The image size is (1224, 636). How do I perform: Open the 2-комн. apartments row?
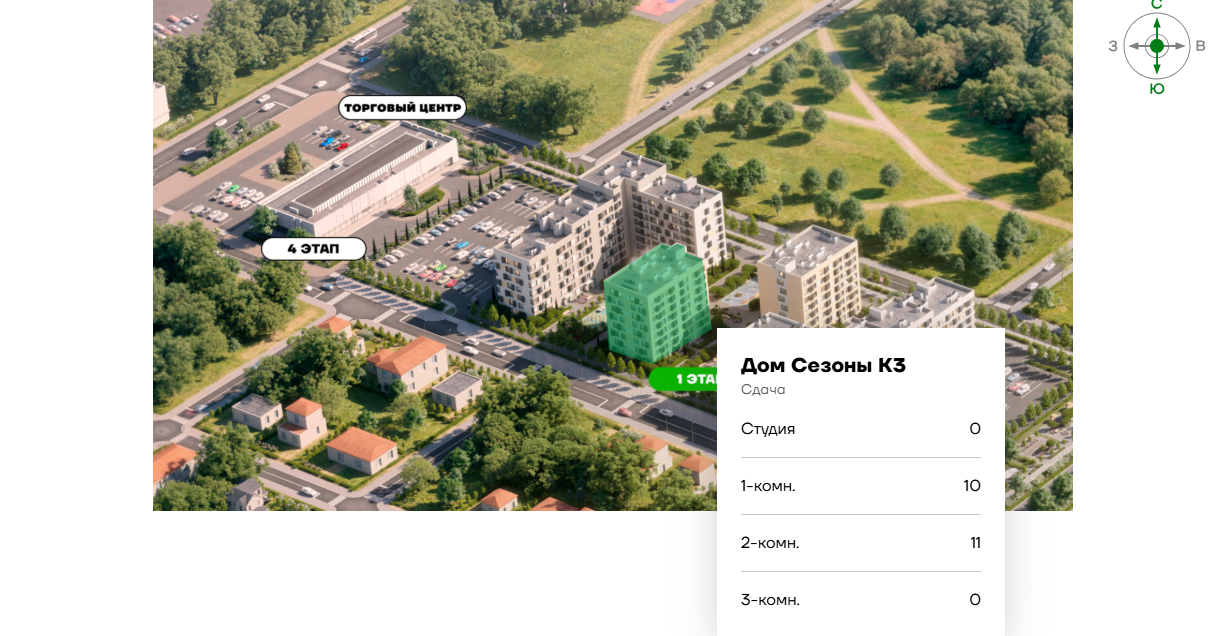click(860, 543)
